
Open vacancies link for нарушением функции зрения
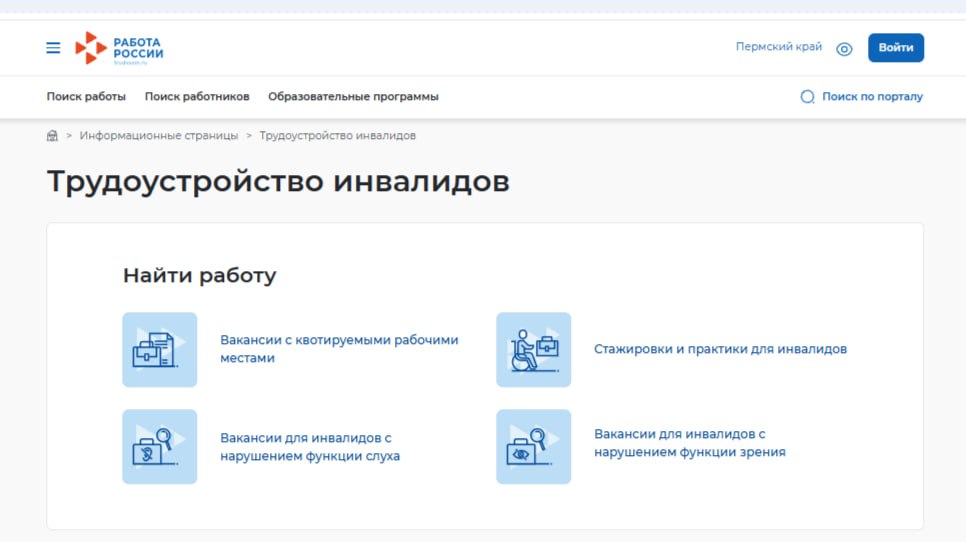689,443
